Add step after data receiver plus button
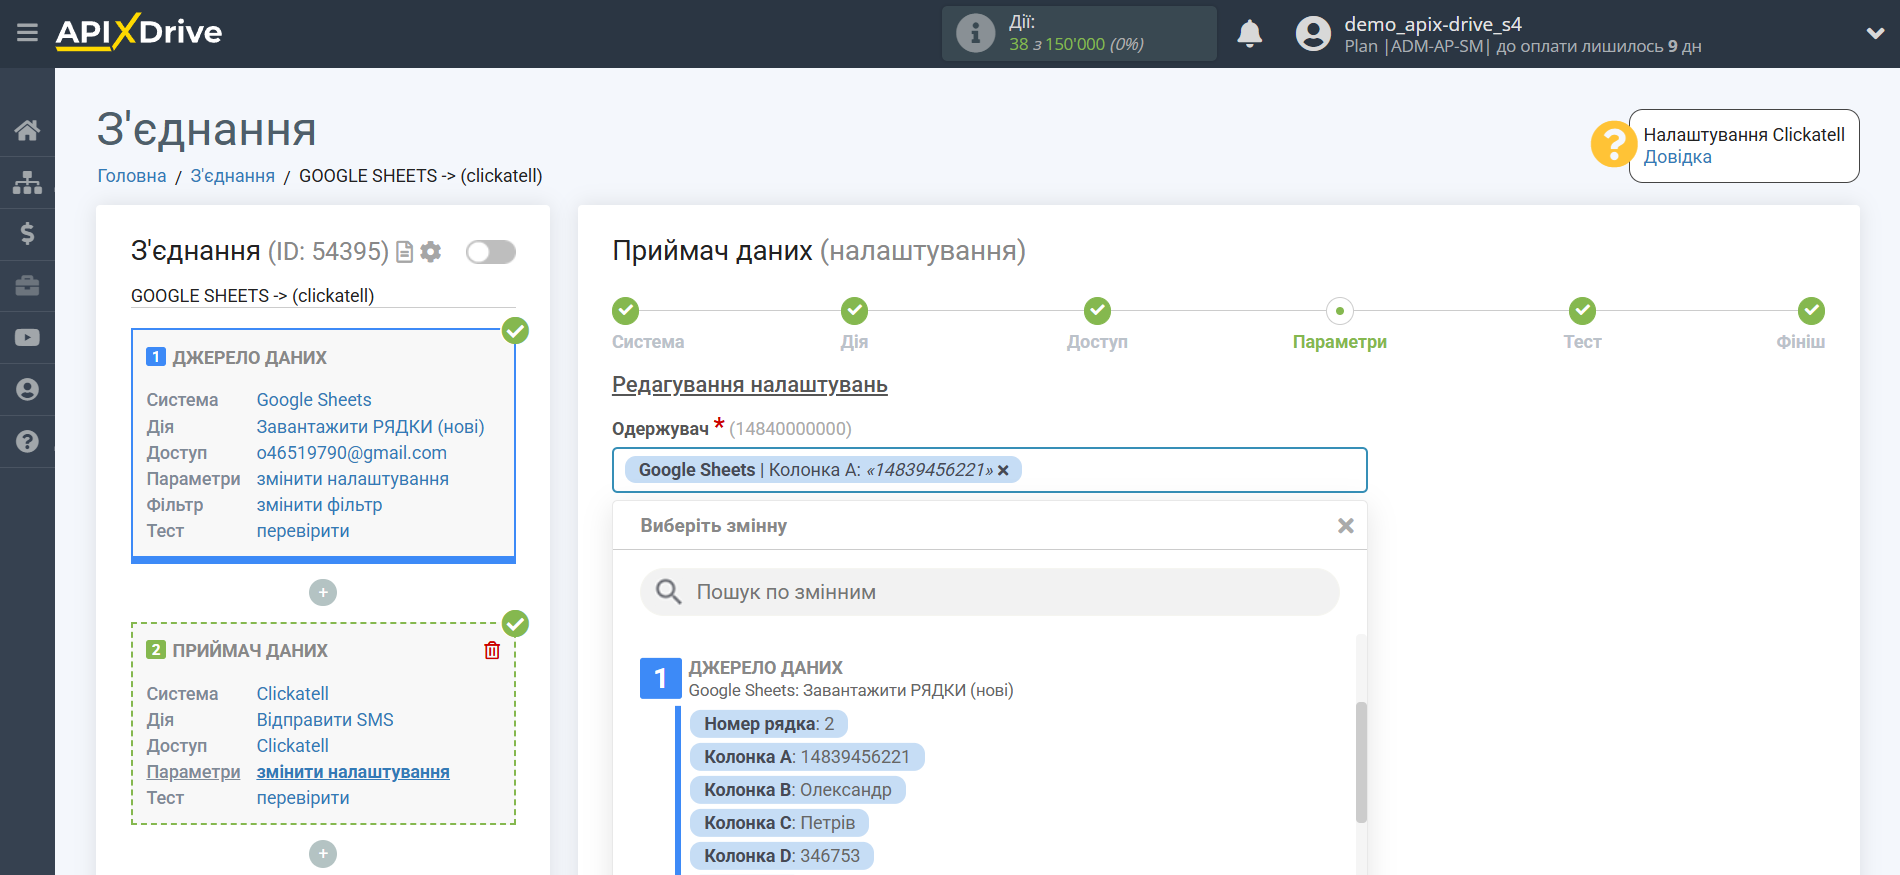 322,854
